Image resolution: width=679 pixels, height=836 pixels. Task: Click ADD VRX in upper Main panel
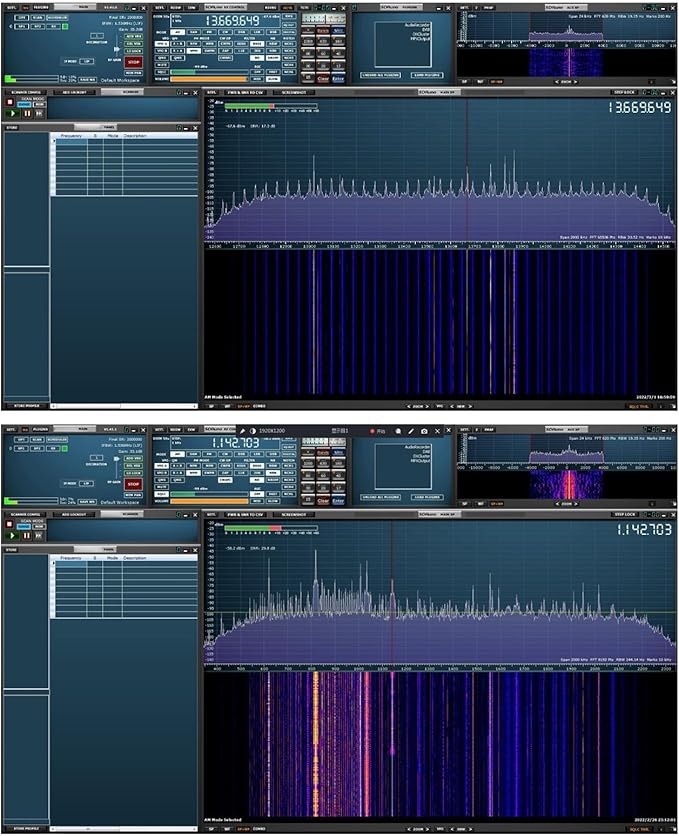pyautogui.click(x=133, y=36)
